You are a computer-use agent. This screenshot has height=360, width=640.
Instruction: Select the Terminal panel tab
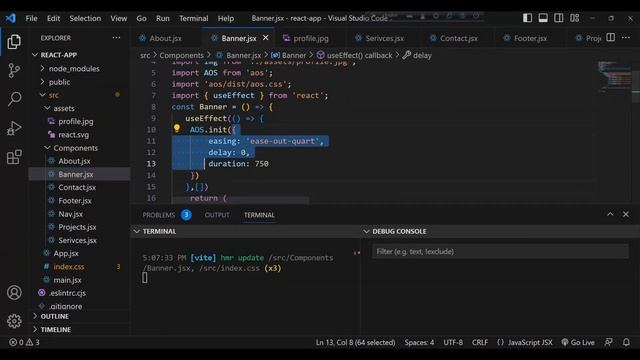[x=259, y=215]
